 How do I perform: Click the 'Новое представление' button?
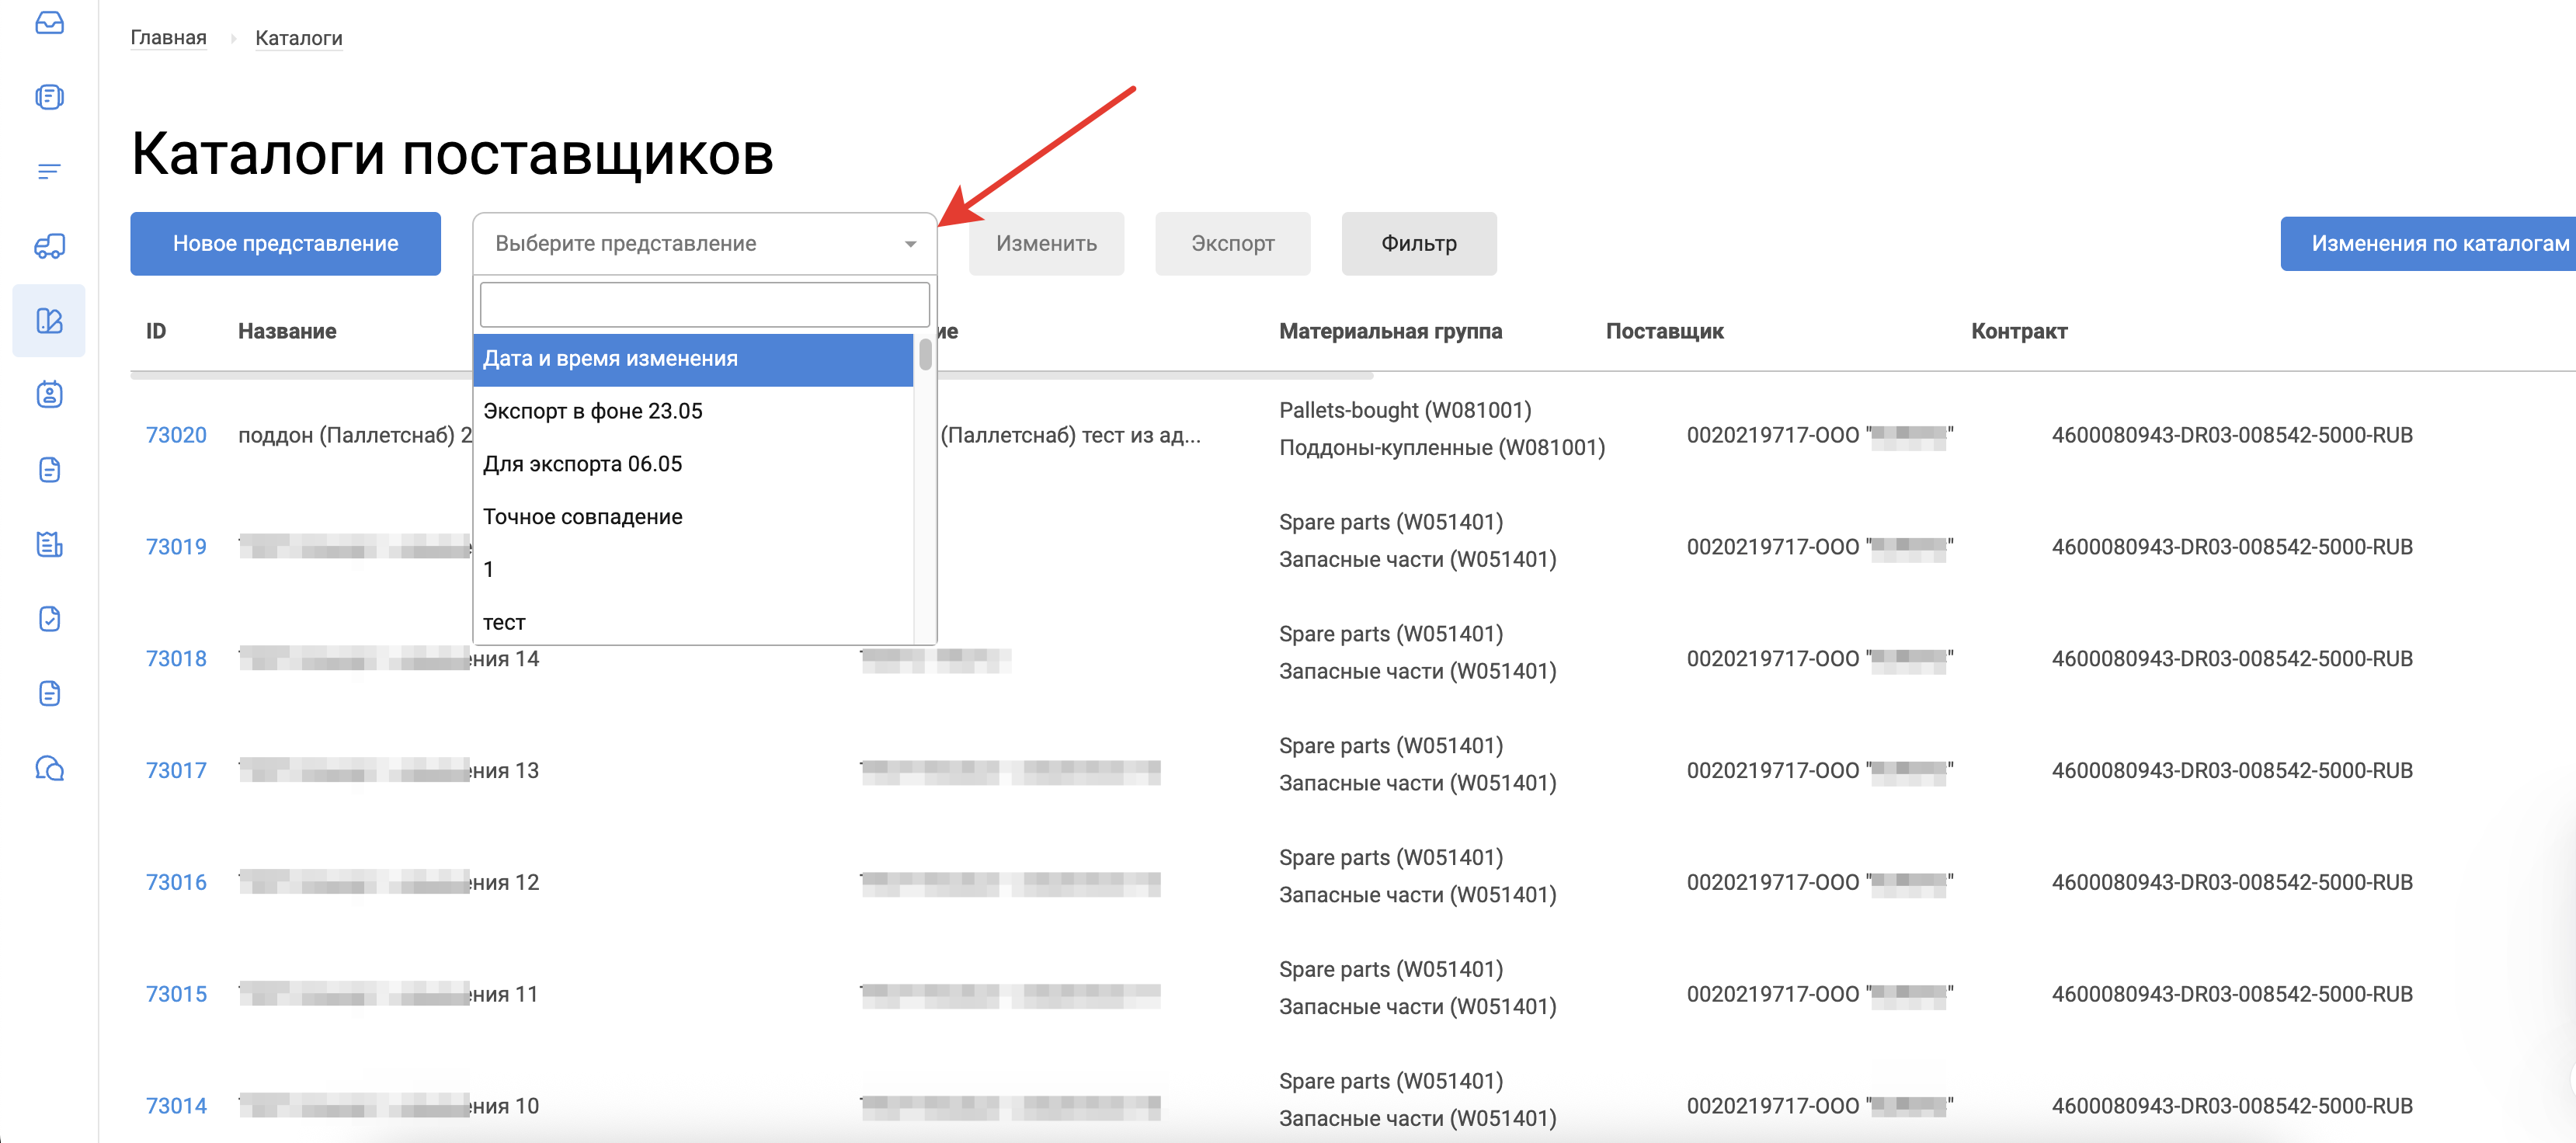(285, 244)
